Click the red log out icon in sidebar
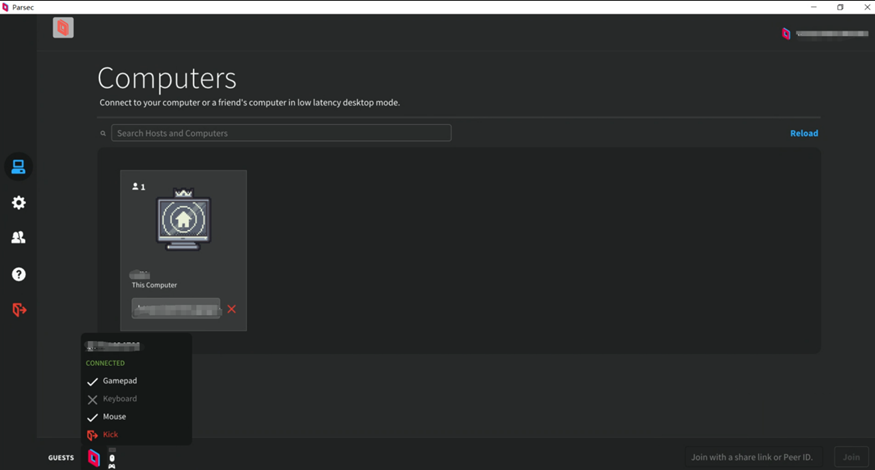The height and width of the screenshot is (470, 875). 19,309
